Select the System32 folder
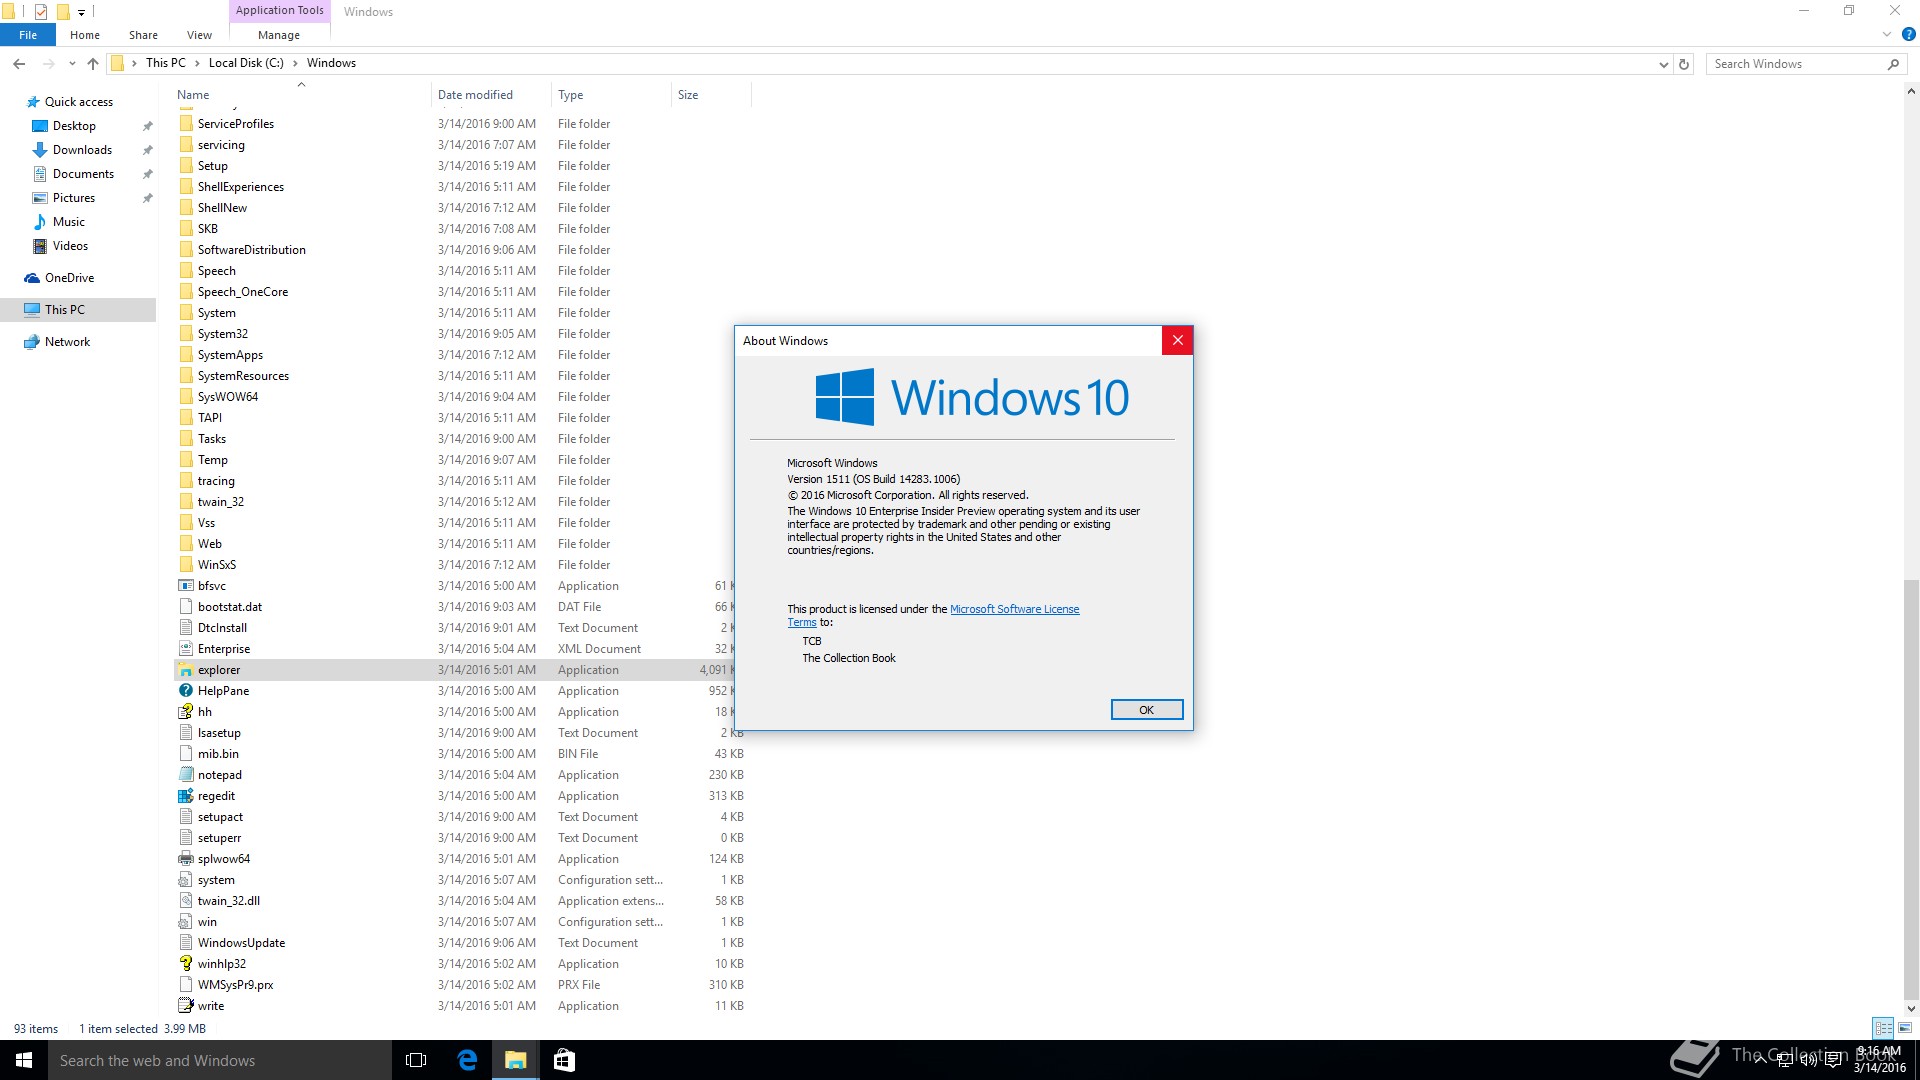Viewport: 1920px width, 1080px height. 222,334
